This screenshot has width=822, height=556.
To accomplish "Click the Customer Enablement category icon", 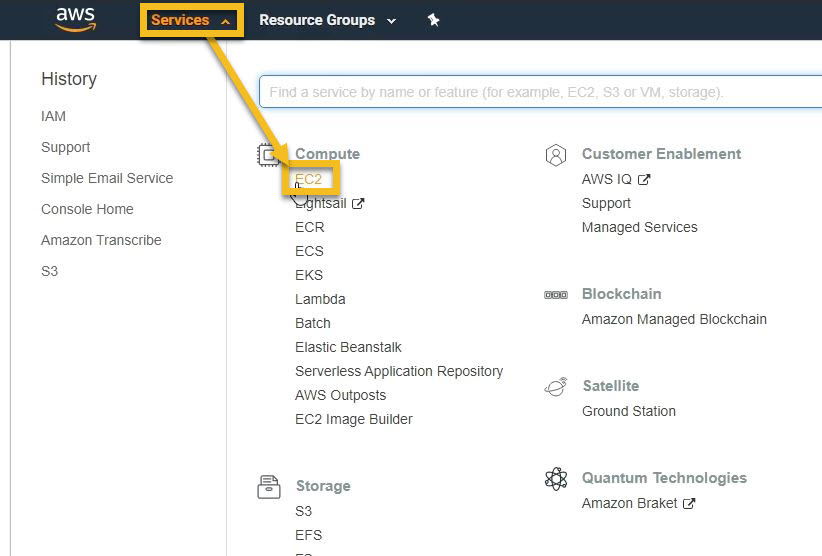I will [x=556, y=155].
